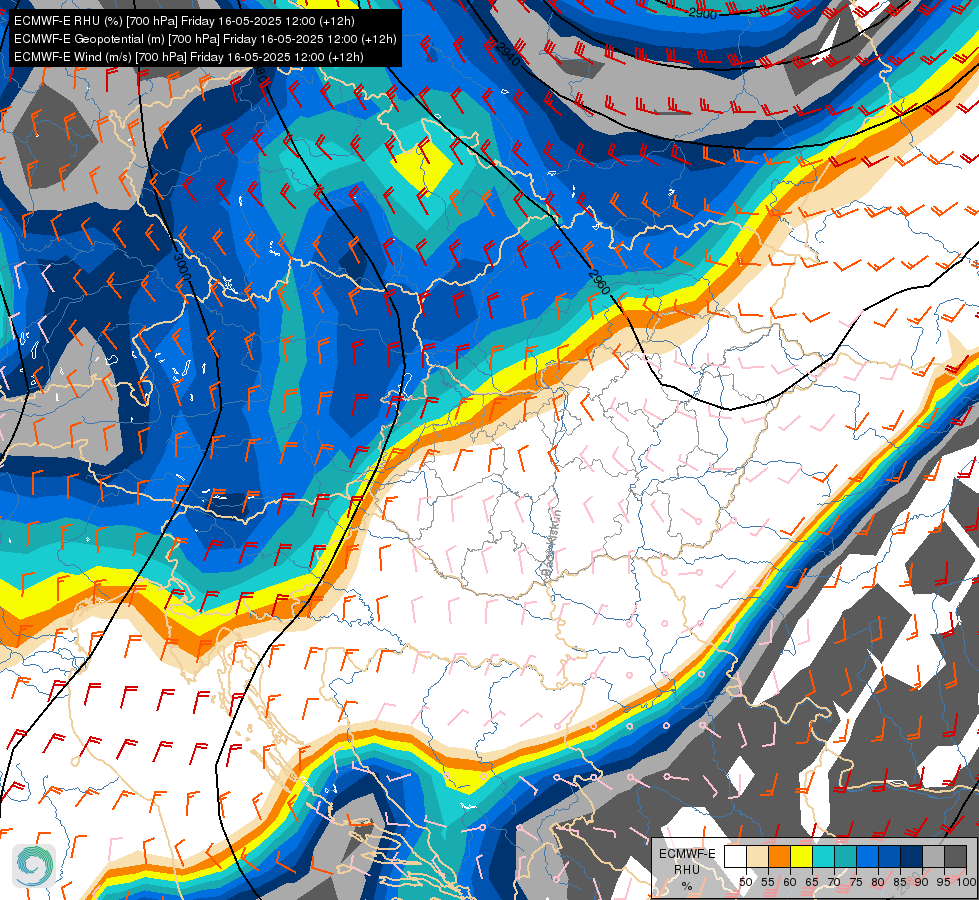Pick the yellow 60-65 legend swatch
979x900 pixels.
(802, 856)
